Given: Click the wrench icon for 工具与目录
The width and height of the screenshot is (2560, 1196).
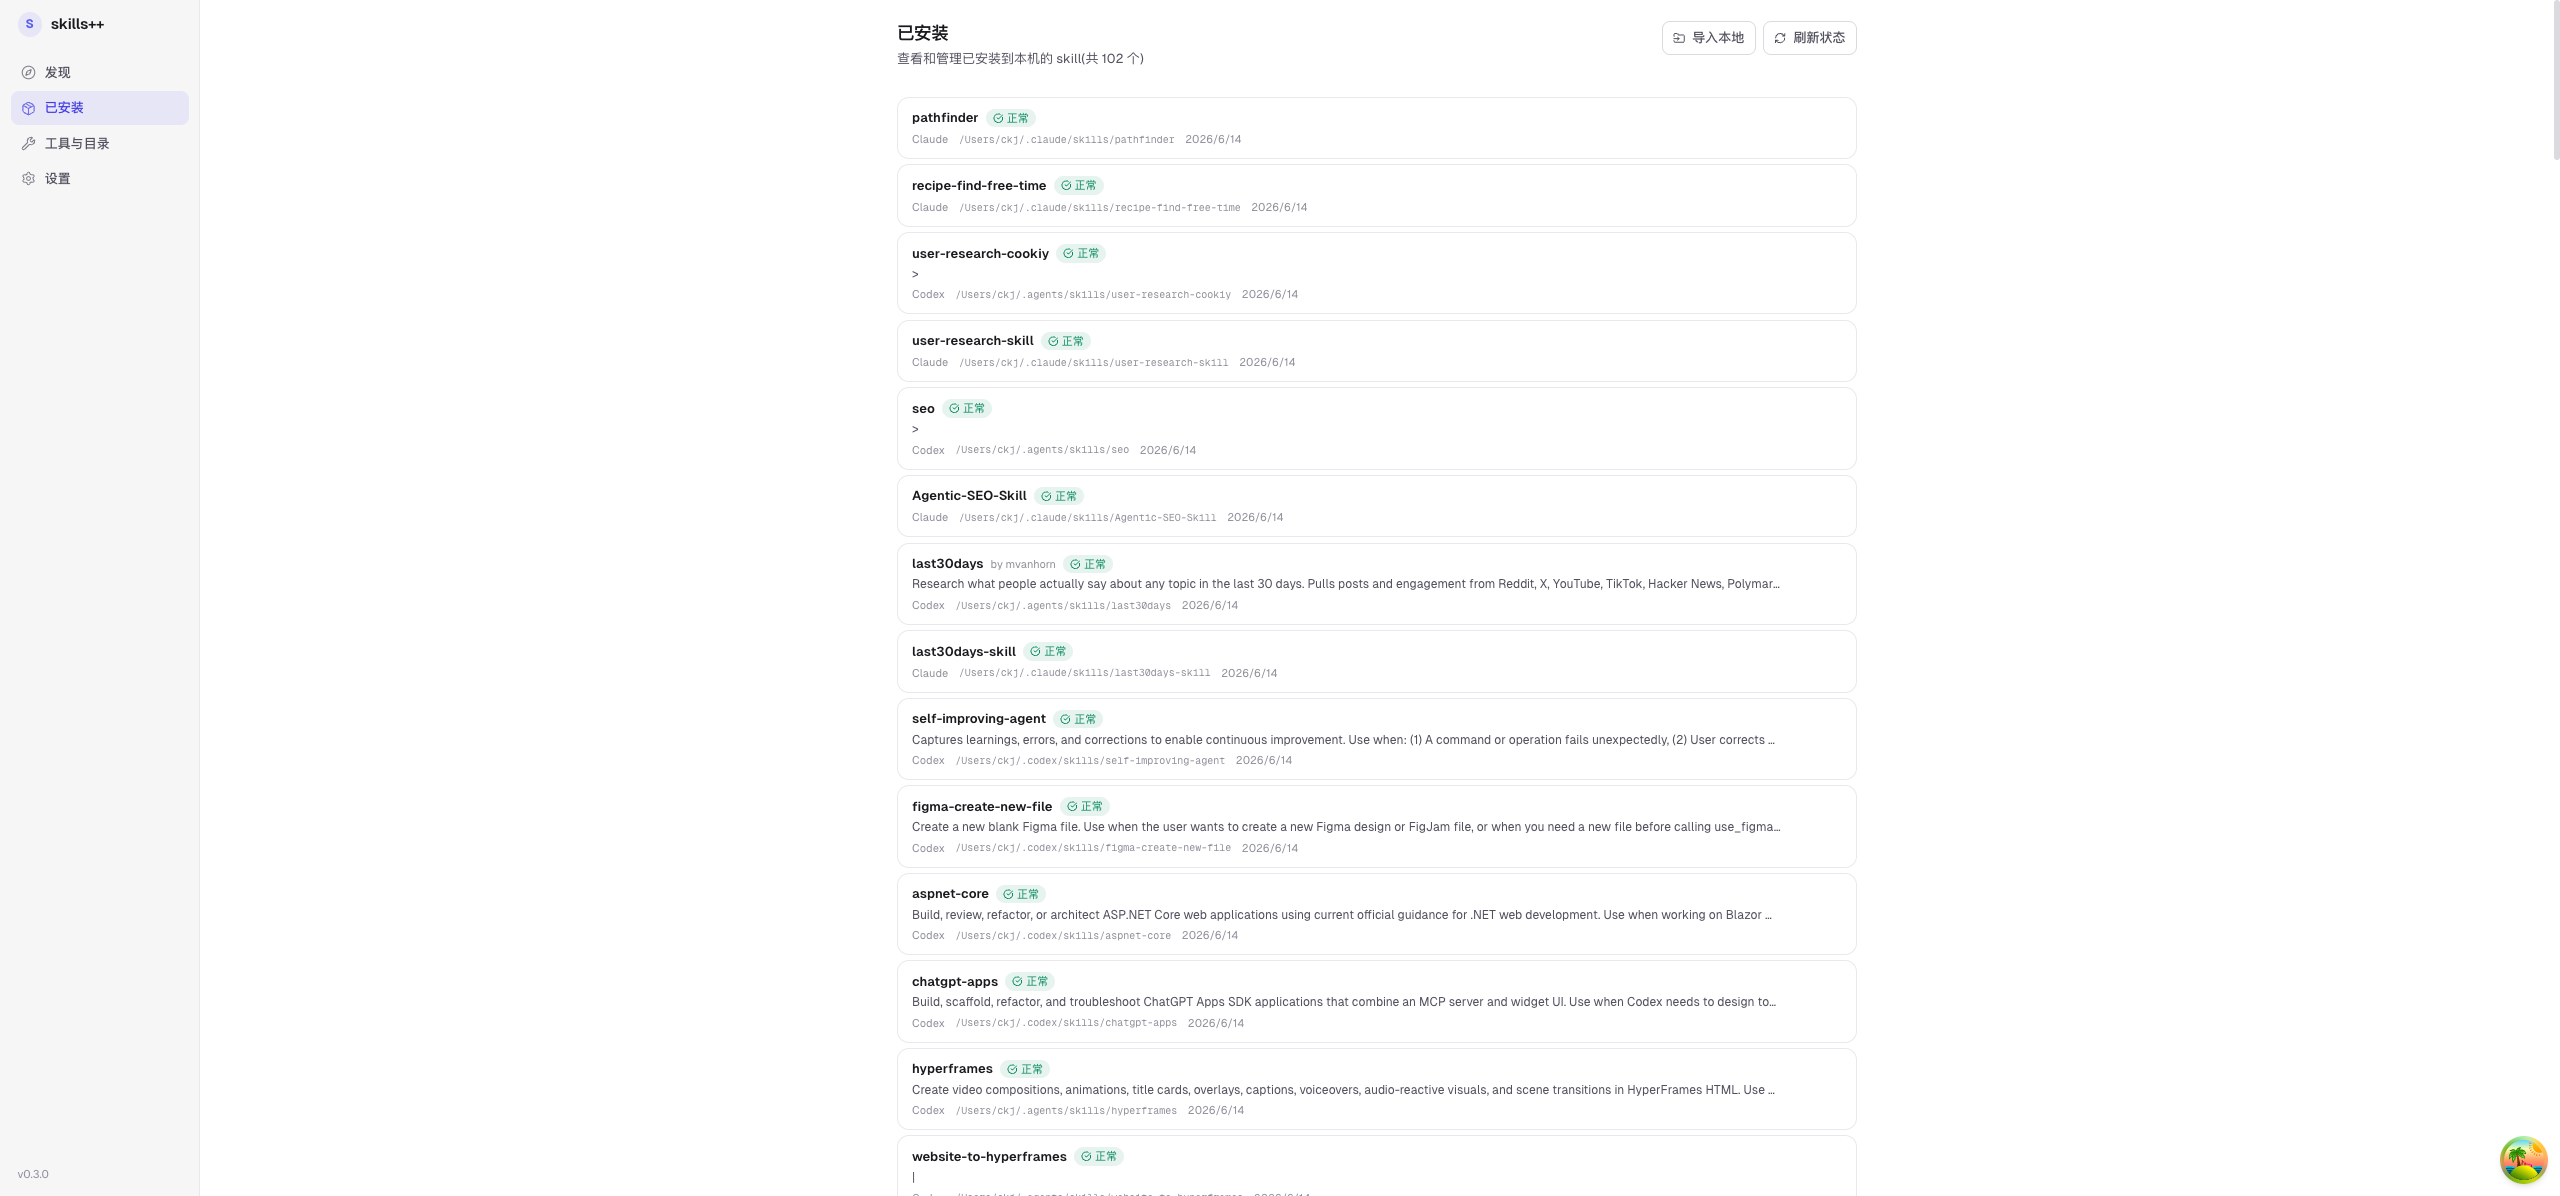Looking at the screenshot, I should 29,144.
